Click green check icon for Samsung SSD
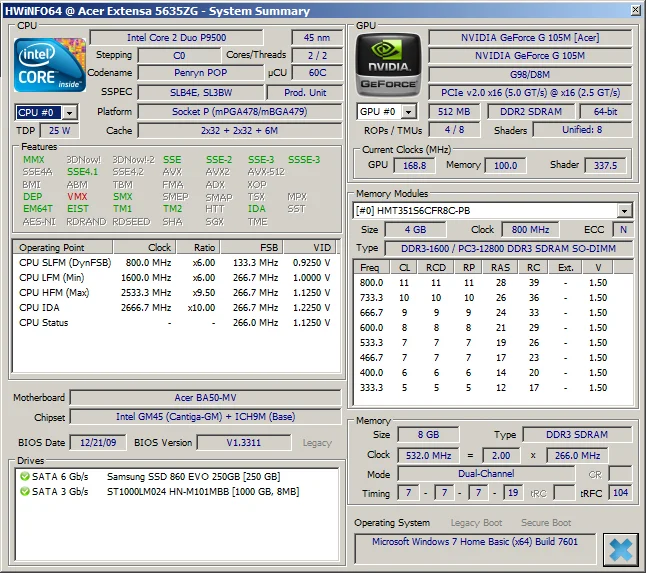Screen dimensions: 646x573 tap(25, 477)
